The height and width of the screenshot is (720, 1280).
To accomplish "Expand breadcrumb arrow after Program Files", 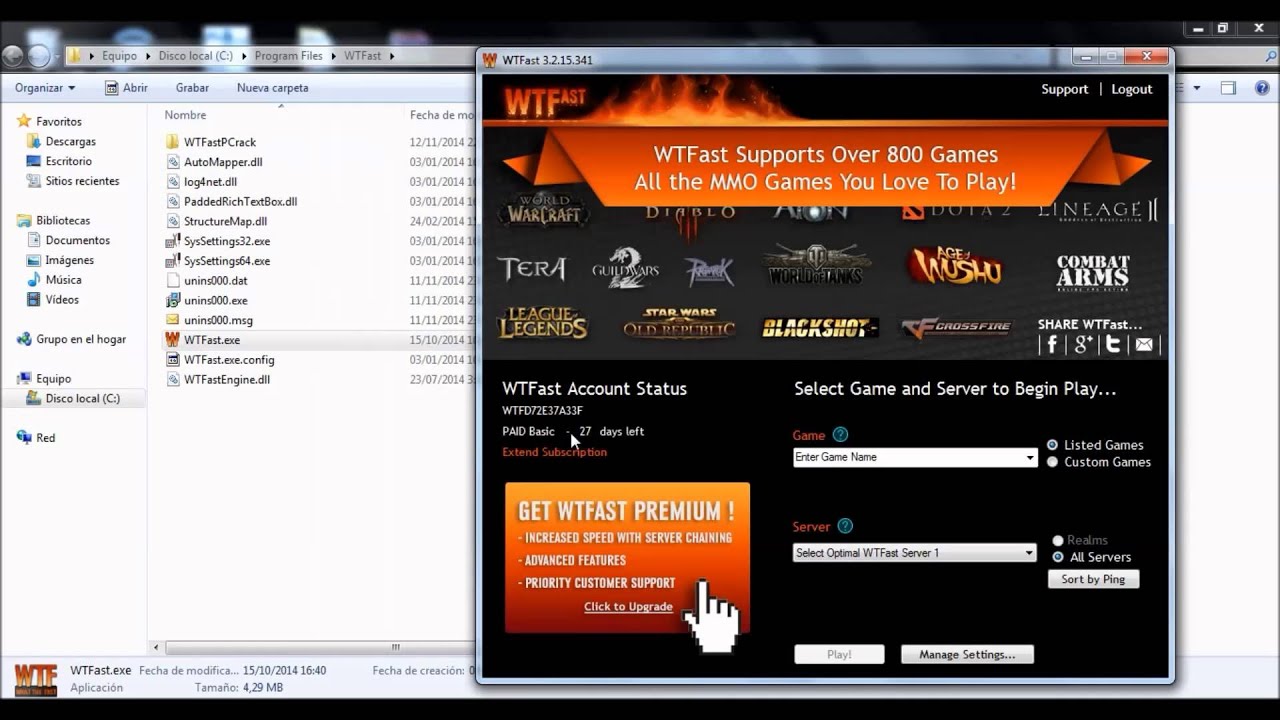I will [334, 56].
